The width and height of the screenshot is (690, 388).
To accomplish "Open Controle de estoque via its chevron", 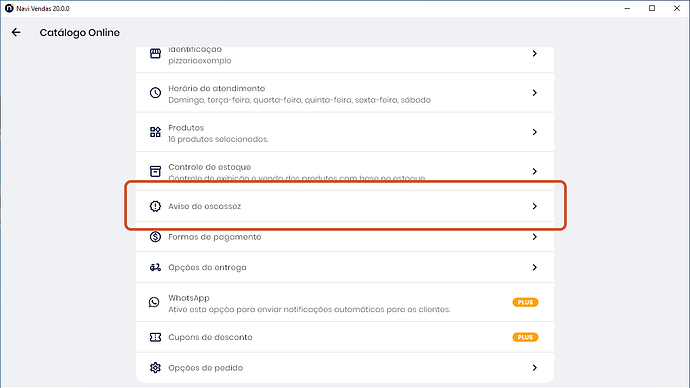I will [x=535, y=171].
